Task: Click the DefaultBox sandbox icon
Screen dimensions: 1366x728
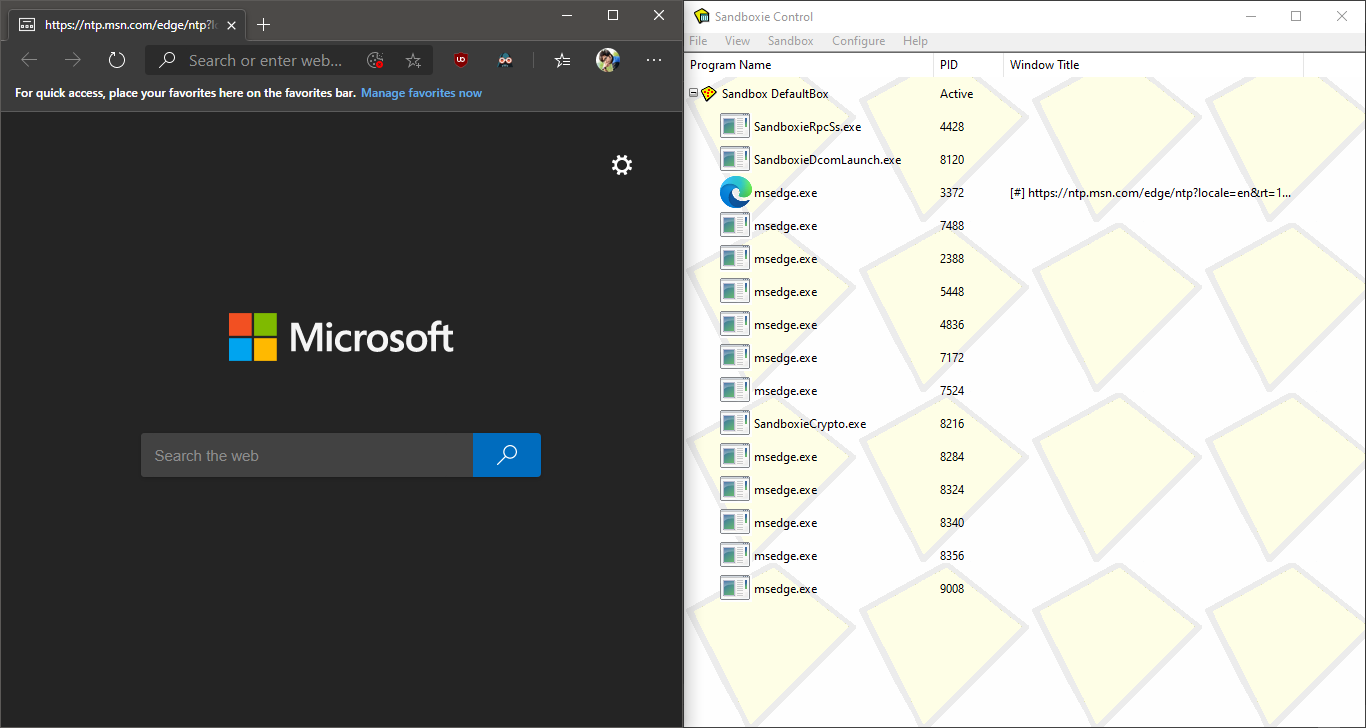Action: pos(708,94)
